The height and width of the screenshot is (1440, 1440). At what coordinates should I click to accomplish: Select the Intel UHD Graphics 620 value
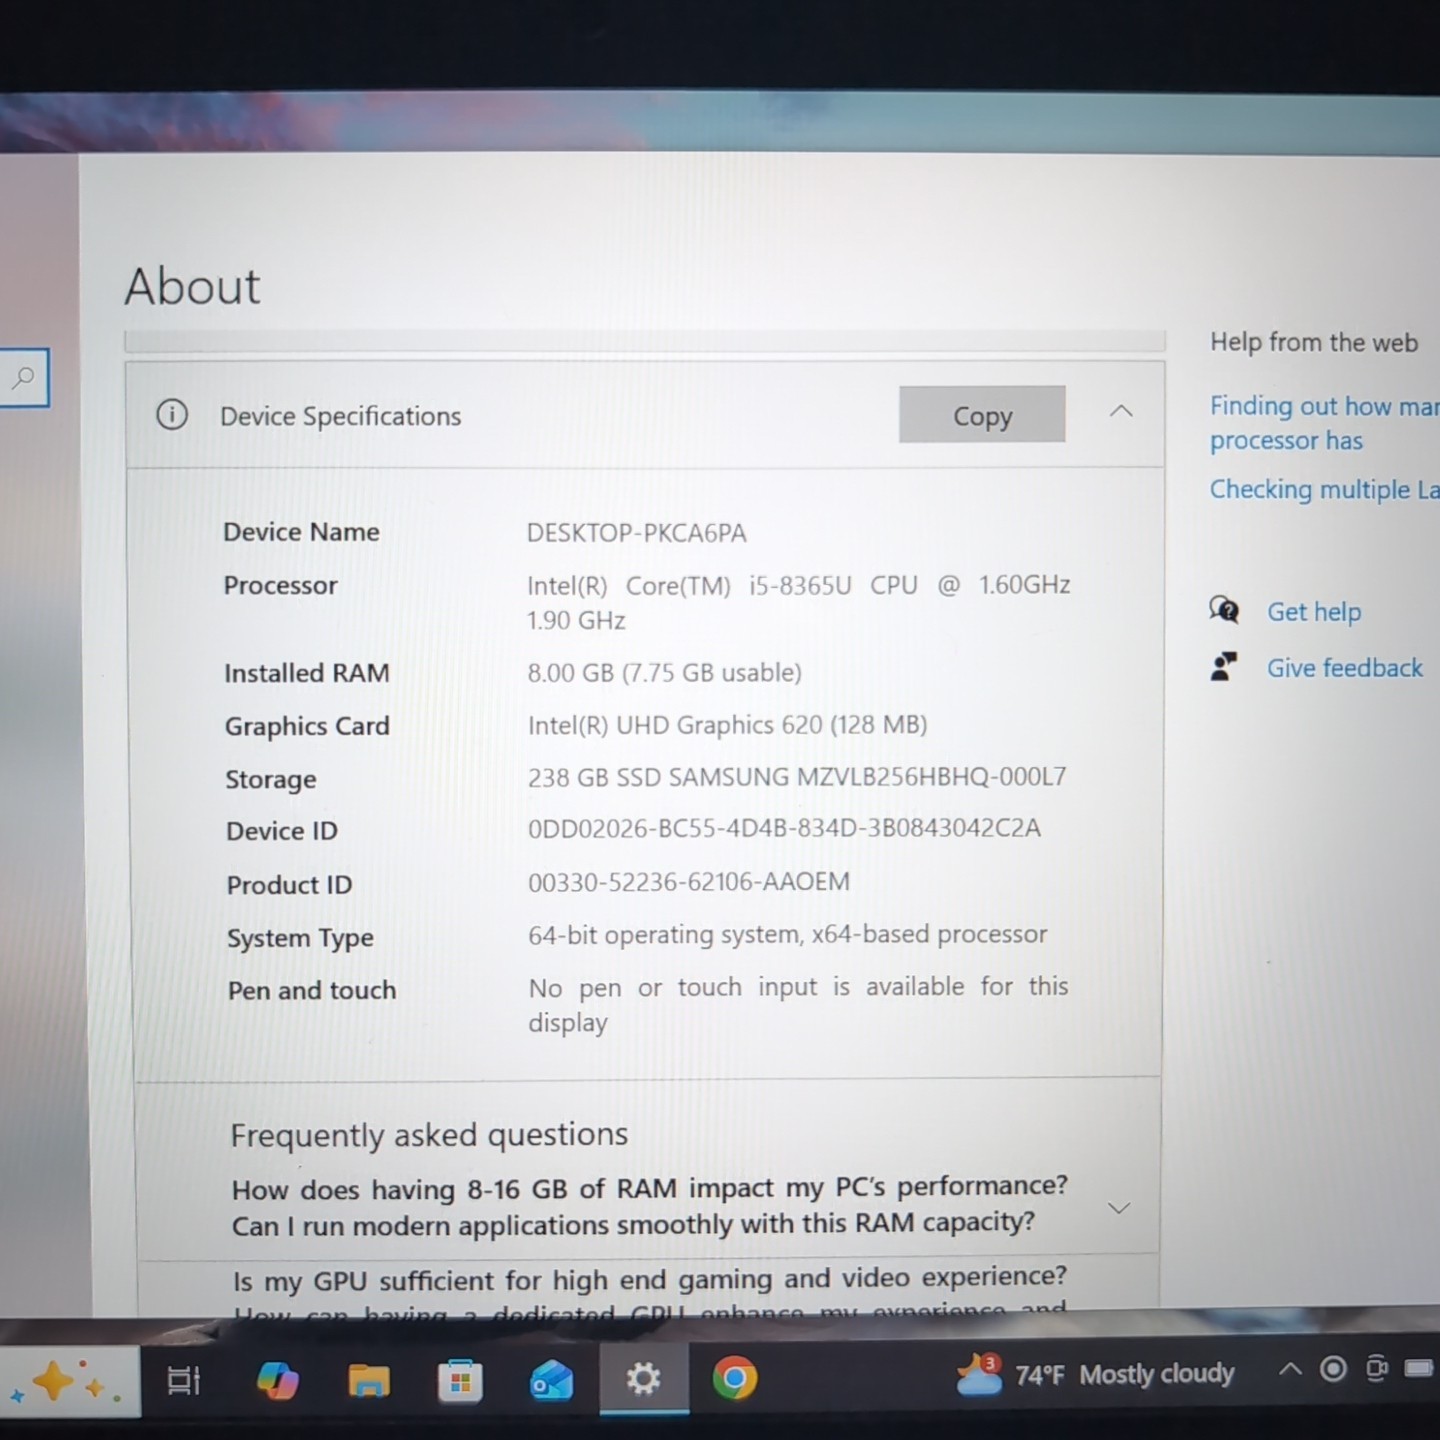pyautogui.click(x=727, y=725)
